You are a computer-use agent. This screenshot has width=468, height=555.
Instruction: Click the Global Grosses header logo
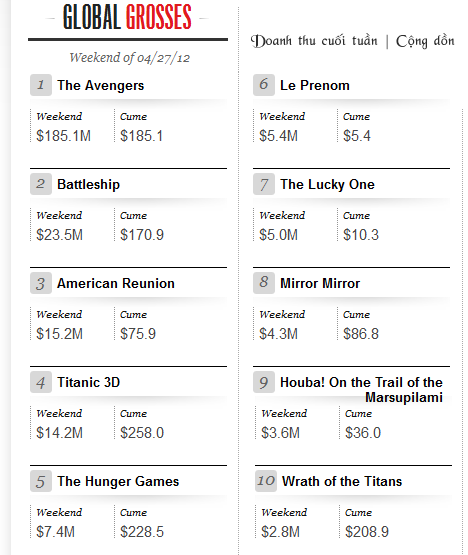pos(127,17)
